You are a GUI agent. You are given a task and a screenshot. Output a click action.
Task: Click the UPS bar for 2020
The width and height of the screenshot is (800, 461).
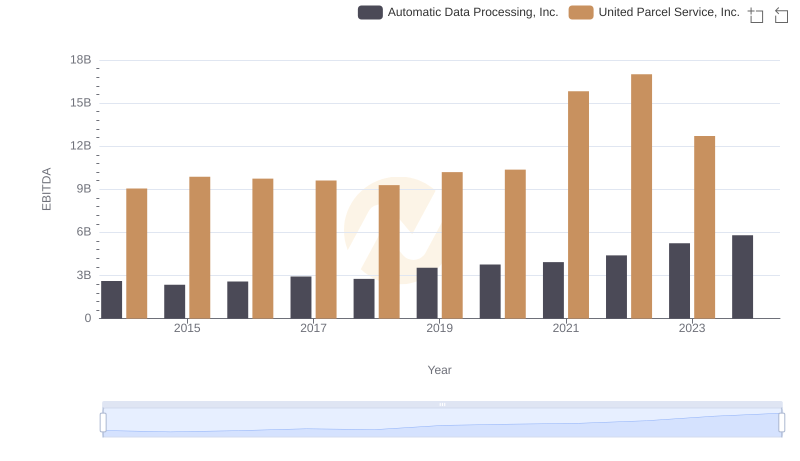pyautogui.click(x=515, y=244)
